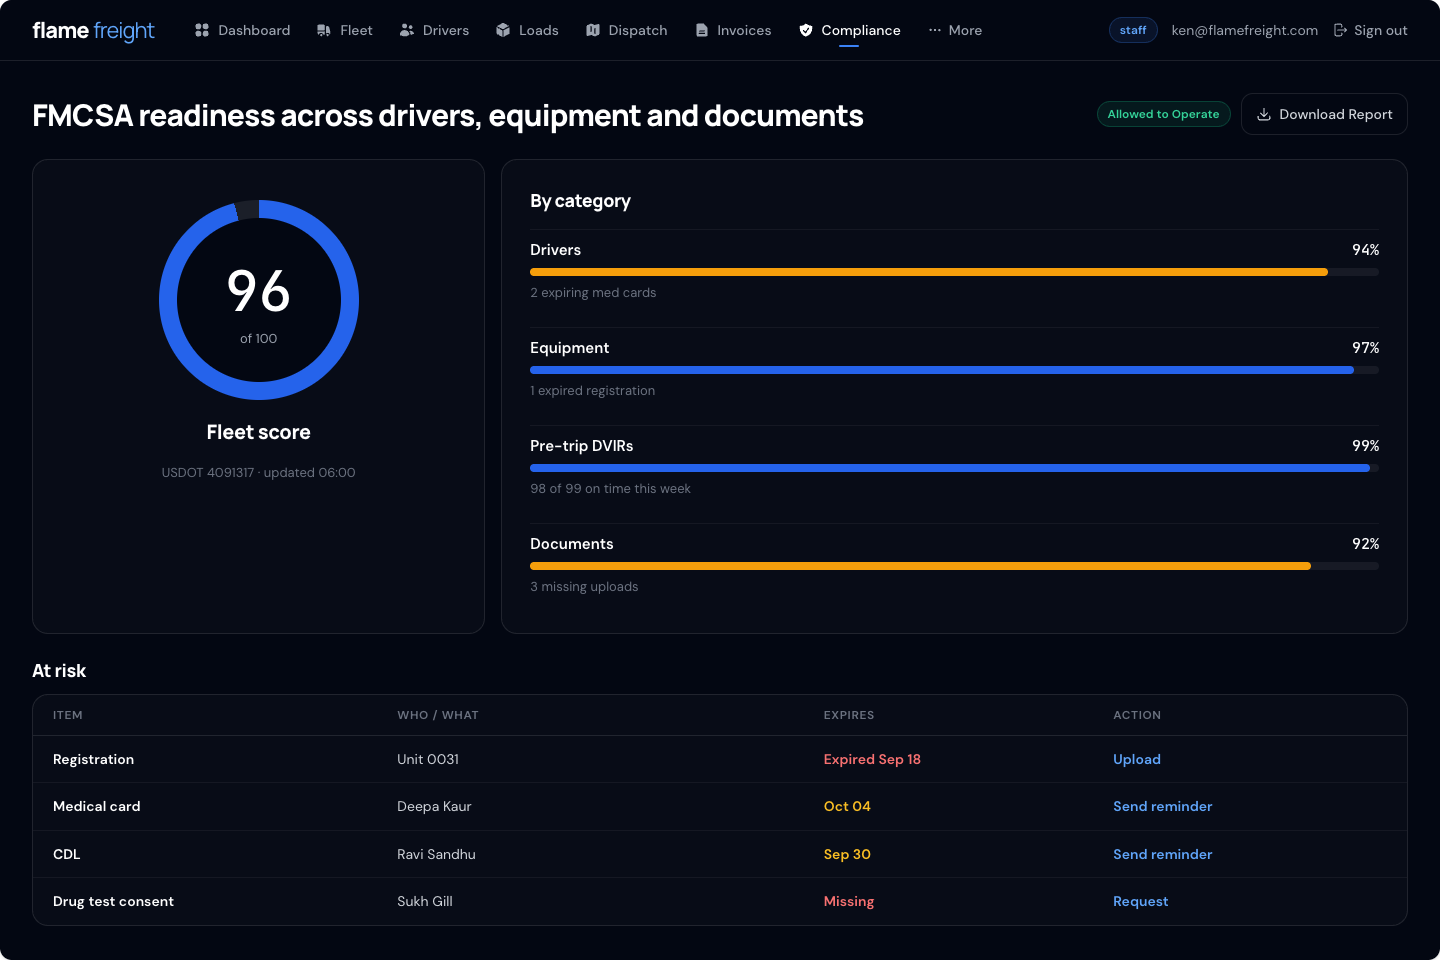Click the Drivers 94% progress bar
The image size is (1440, 960).
coord(954,272)
